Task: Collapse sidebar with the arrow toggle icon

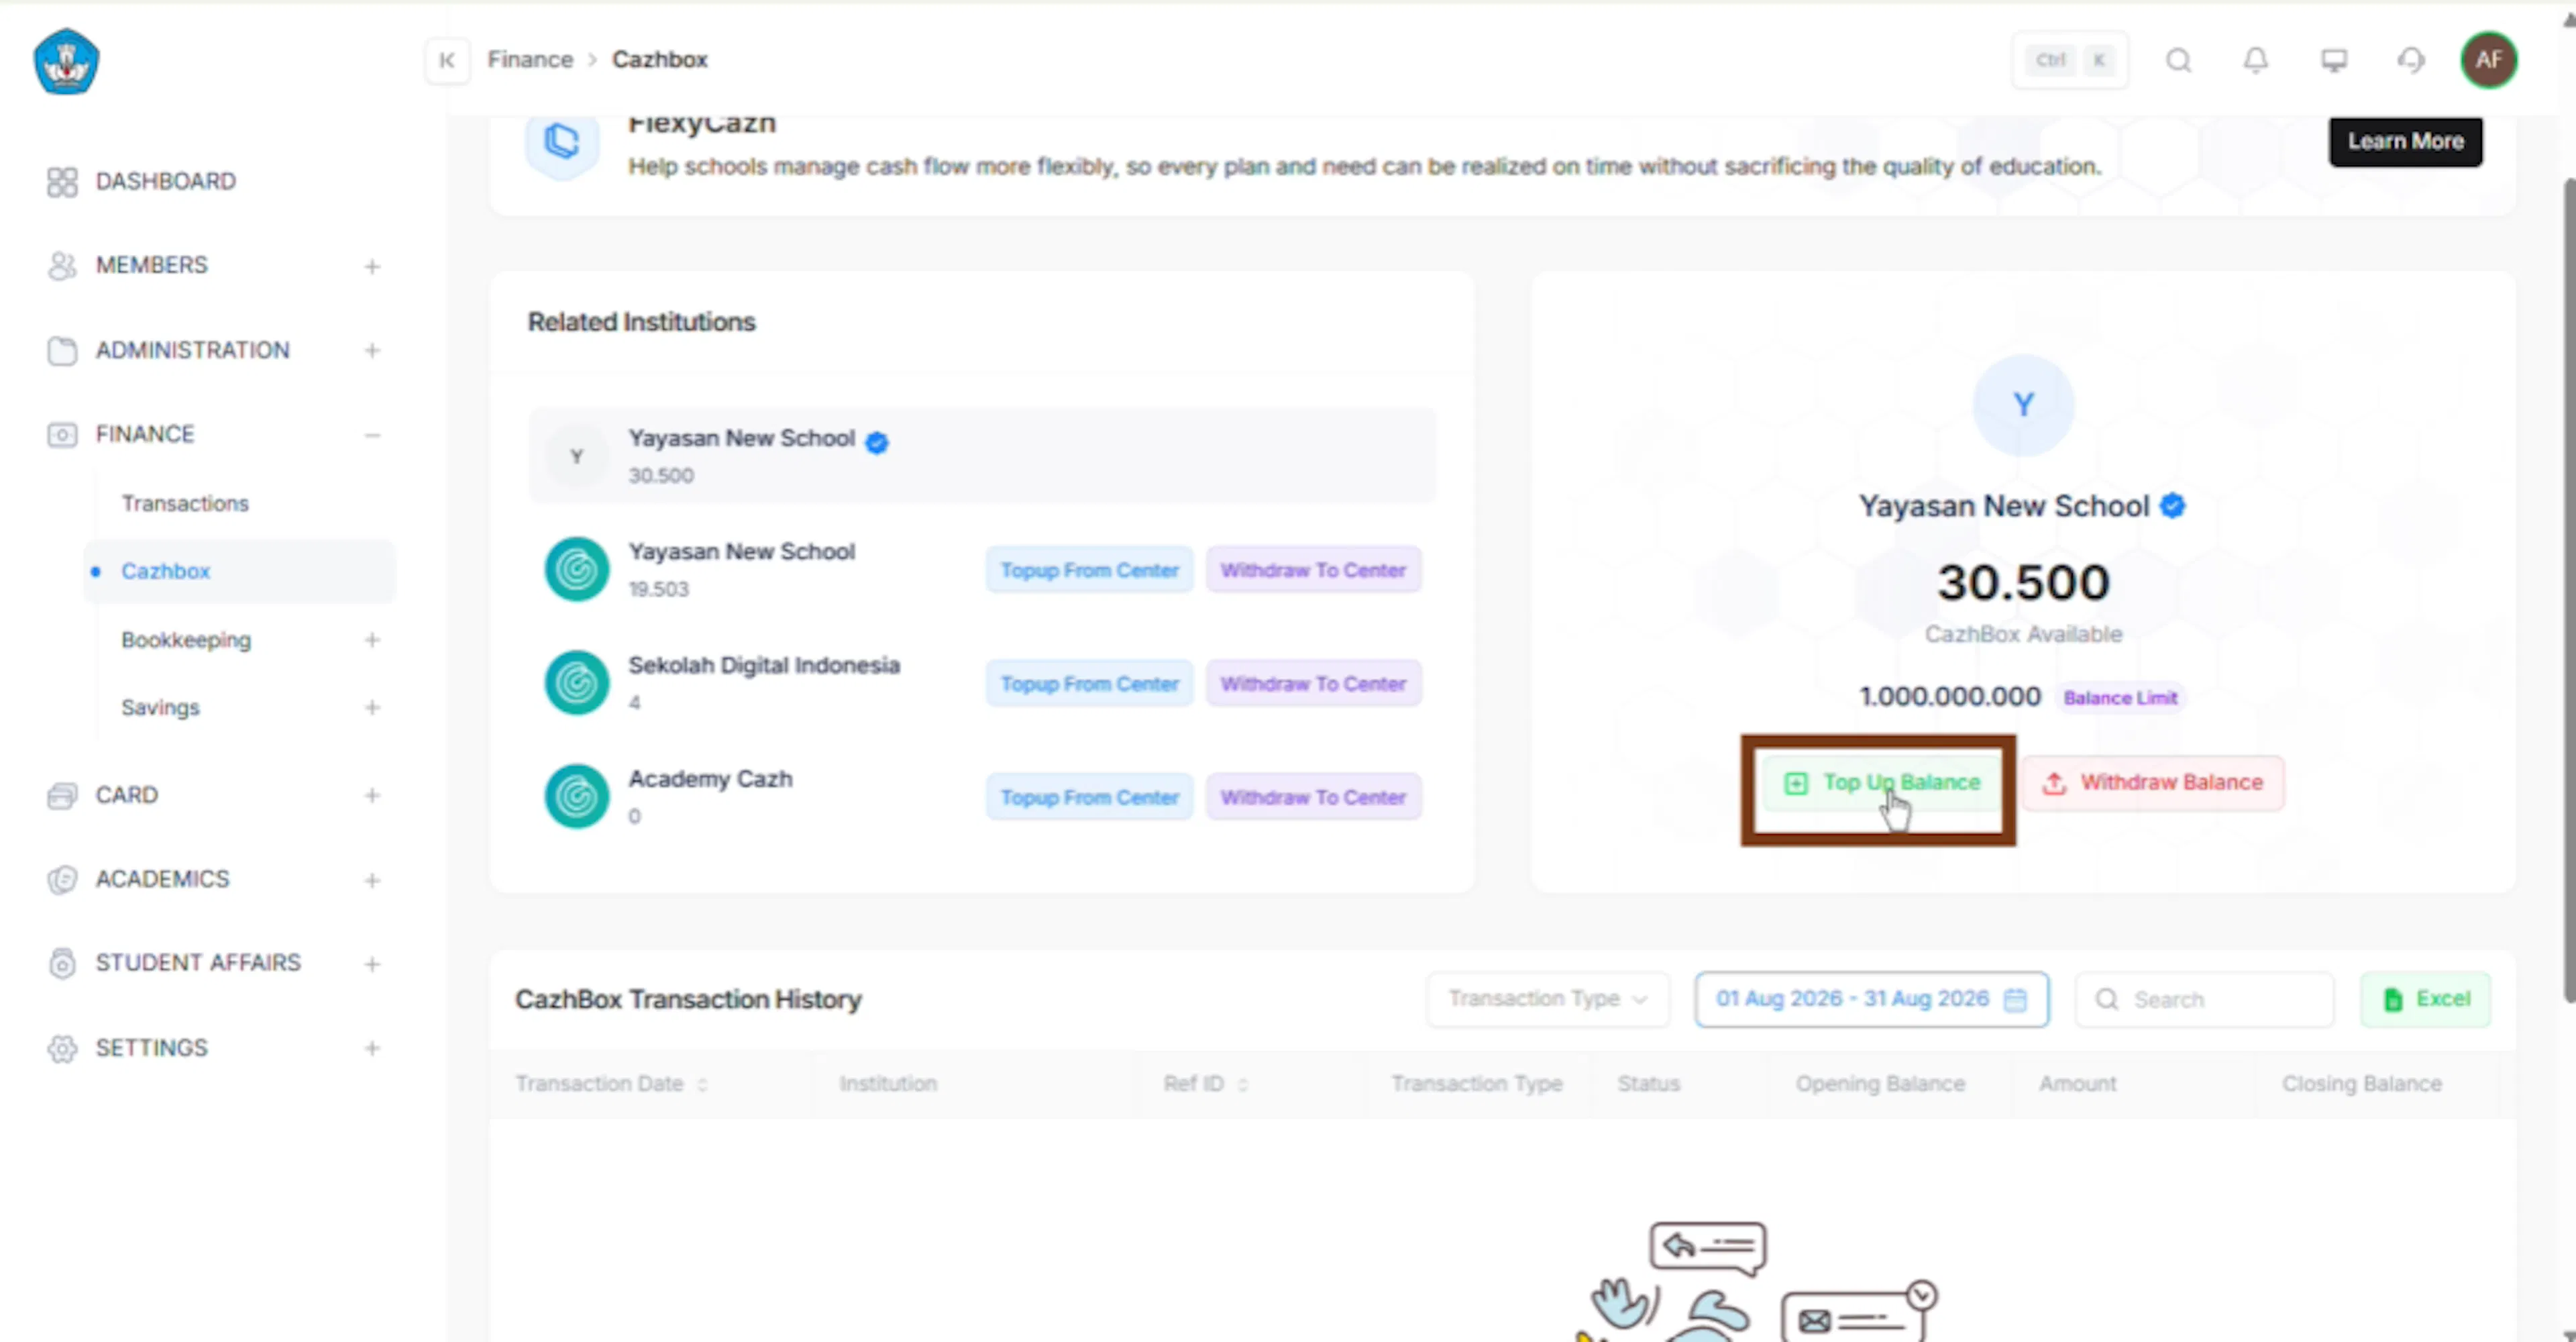Action: point(447,60)
